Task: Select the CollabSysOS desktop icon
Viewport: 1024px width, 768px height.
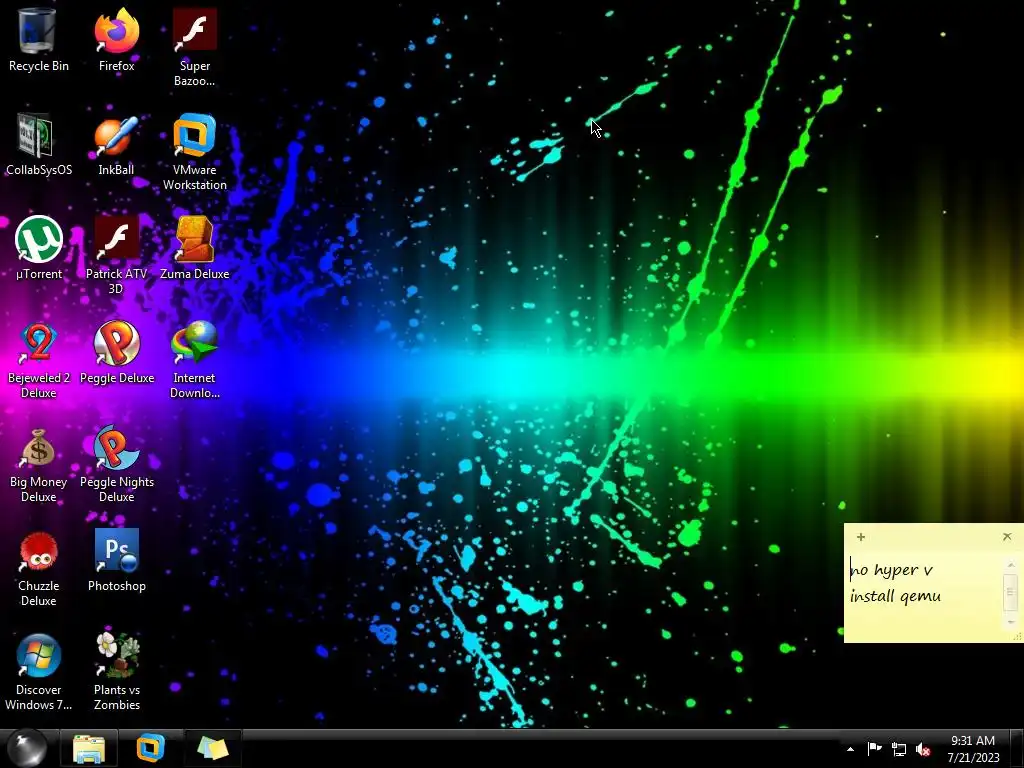Action: pos(38,145)
